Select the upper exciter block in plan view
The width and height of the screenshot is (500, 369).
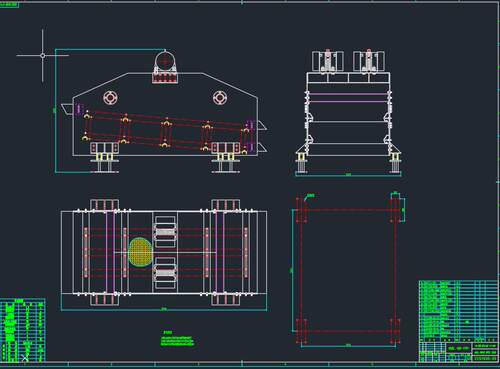[165, 232]
